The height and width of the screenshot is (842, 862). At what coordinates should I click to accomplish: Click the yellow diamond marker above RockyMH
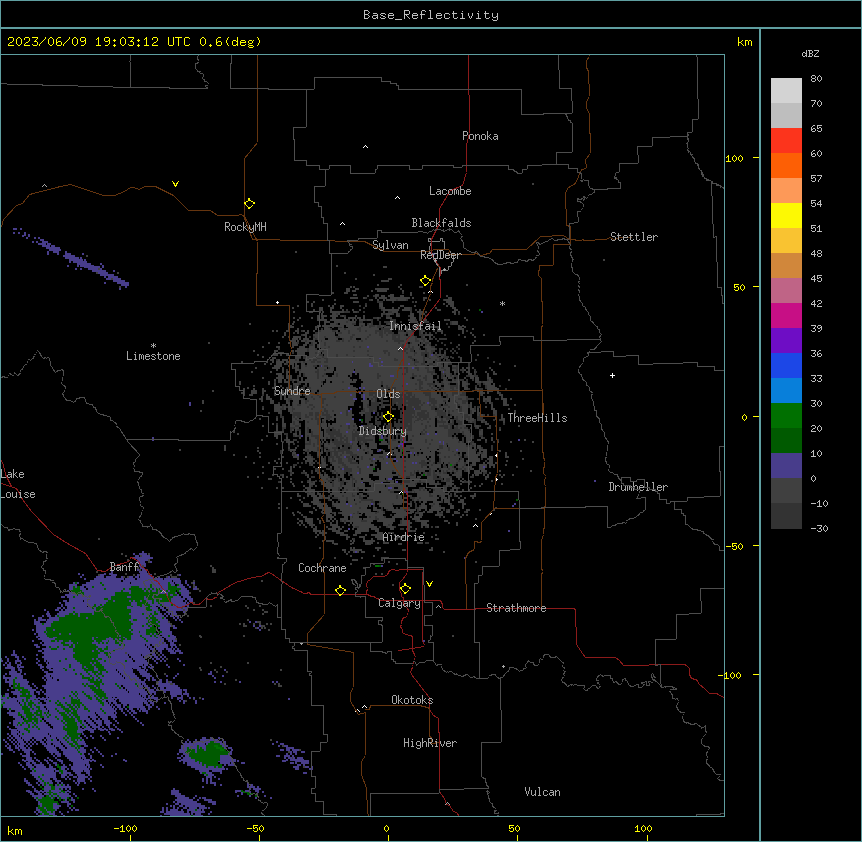[x=249, y=203]
